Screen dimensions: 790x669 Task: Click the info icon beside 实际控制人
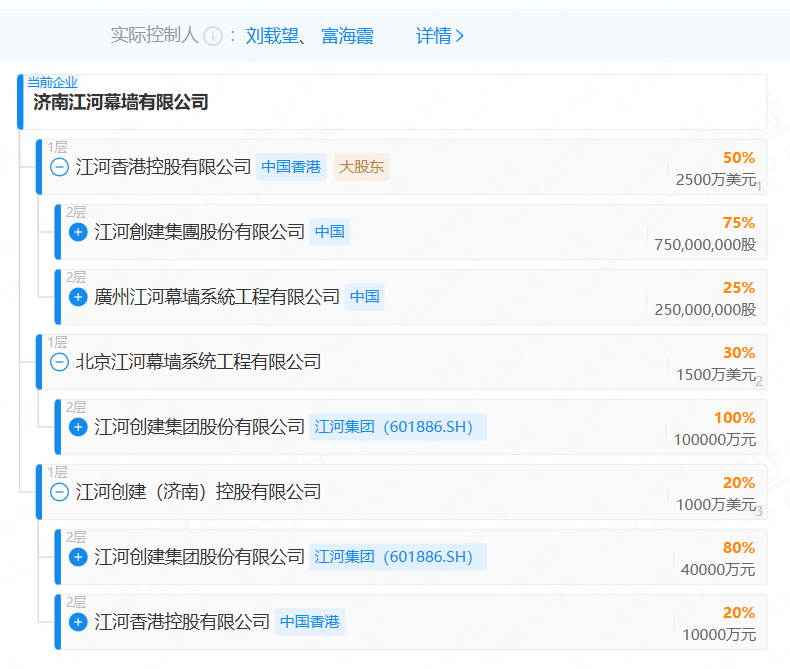pyautogui.click(x=212, y=36)
